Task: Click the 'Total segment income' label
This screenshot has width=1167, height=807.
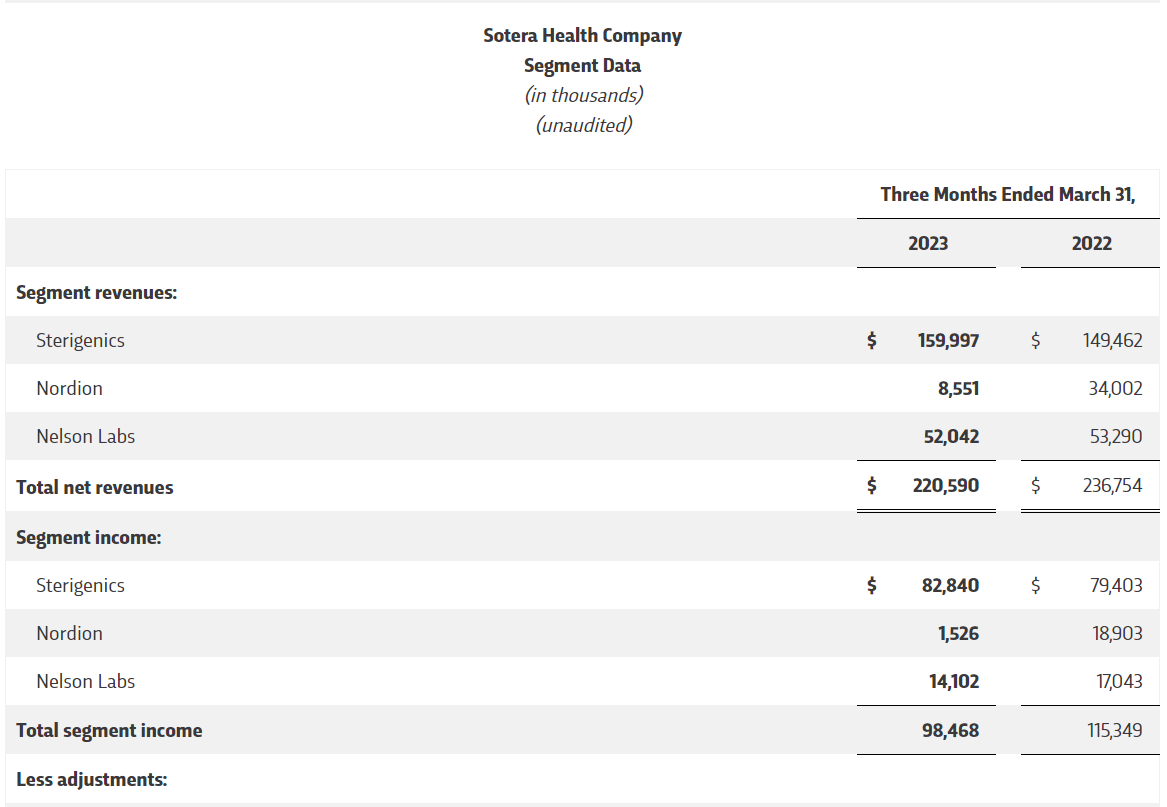Action: [x=109, y=730]
